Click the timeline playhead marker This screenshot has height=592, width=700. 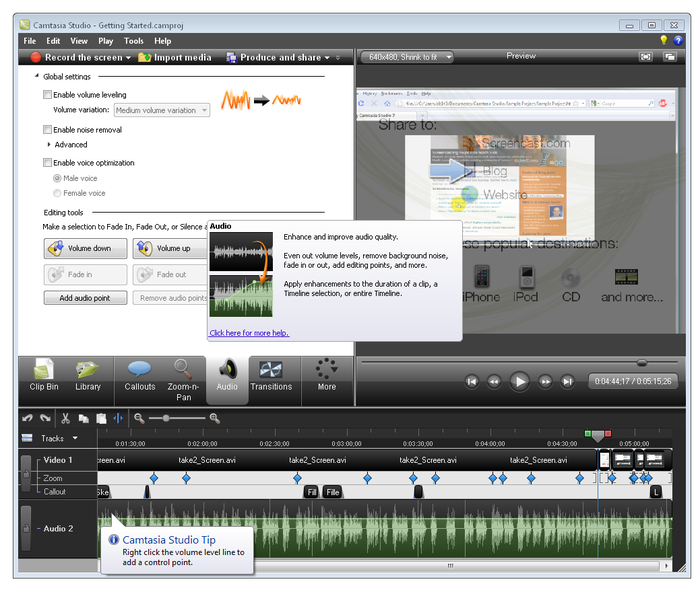598,435
